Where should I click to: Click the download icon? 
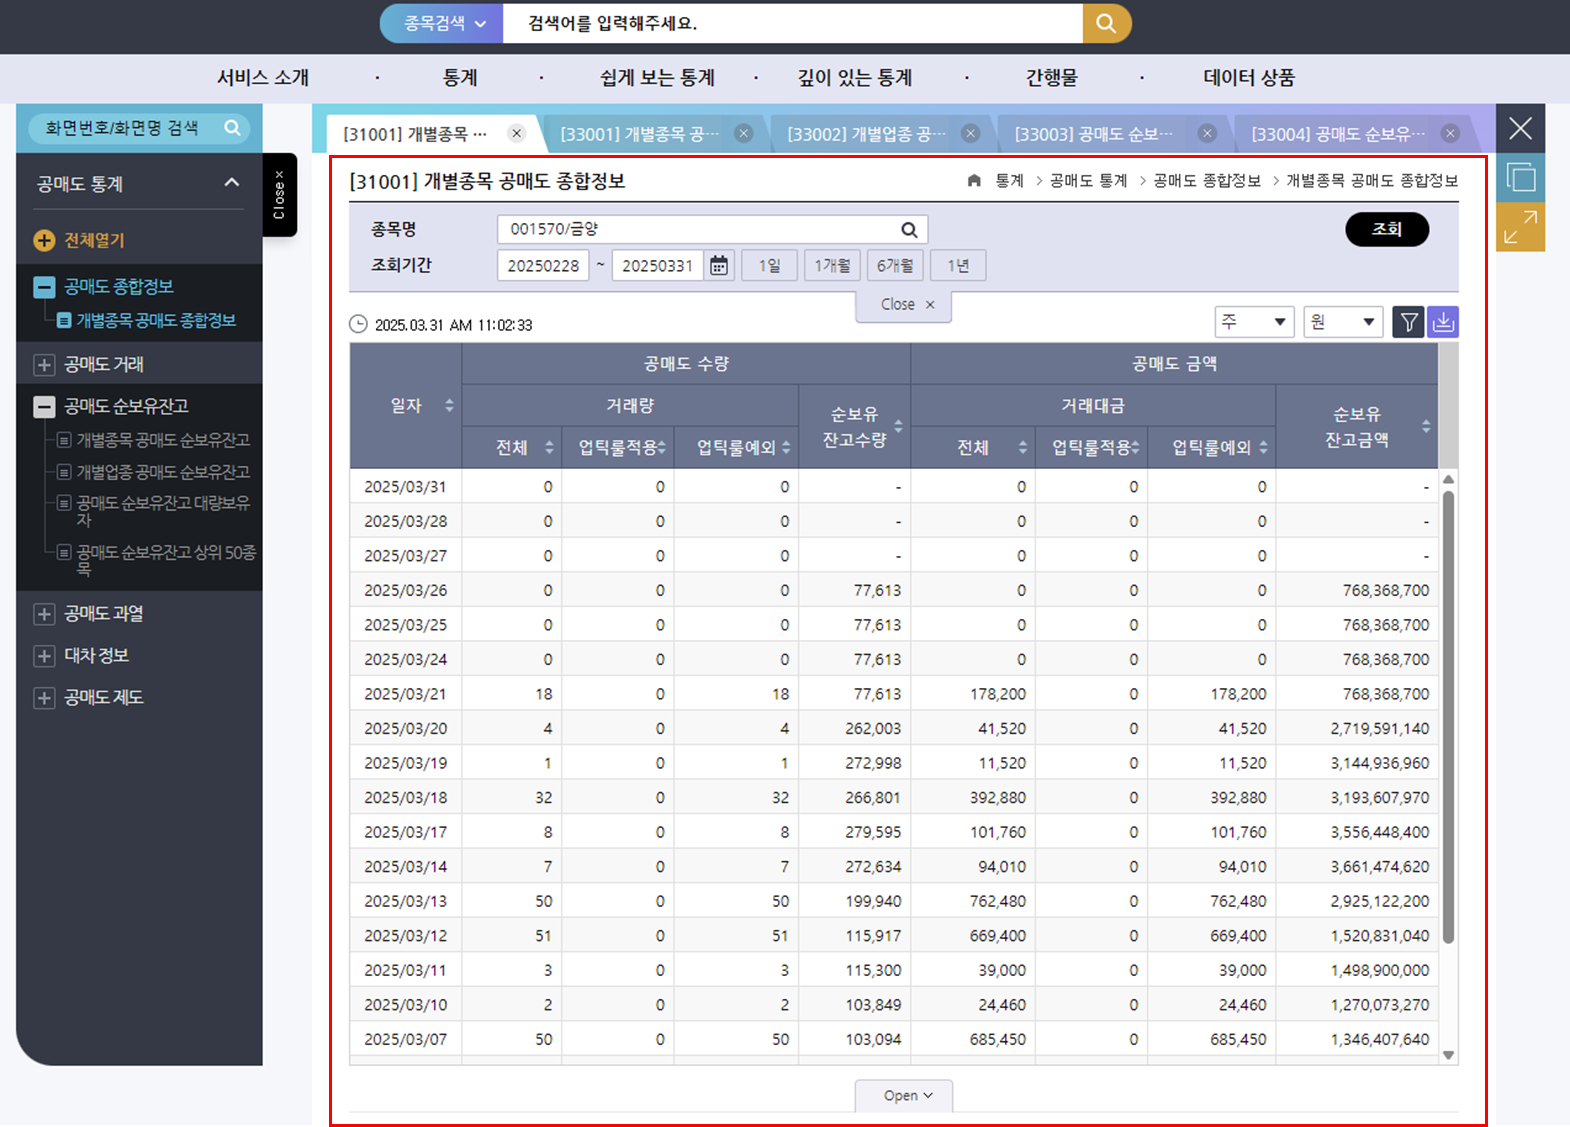pos(1443,322)
